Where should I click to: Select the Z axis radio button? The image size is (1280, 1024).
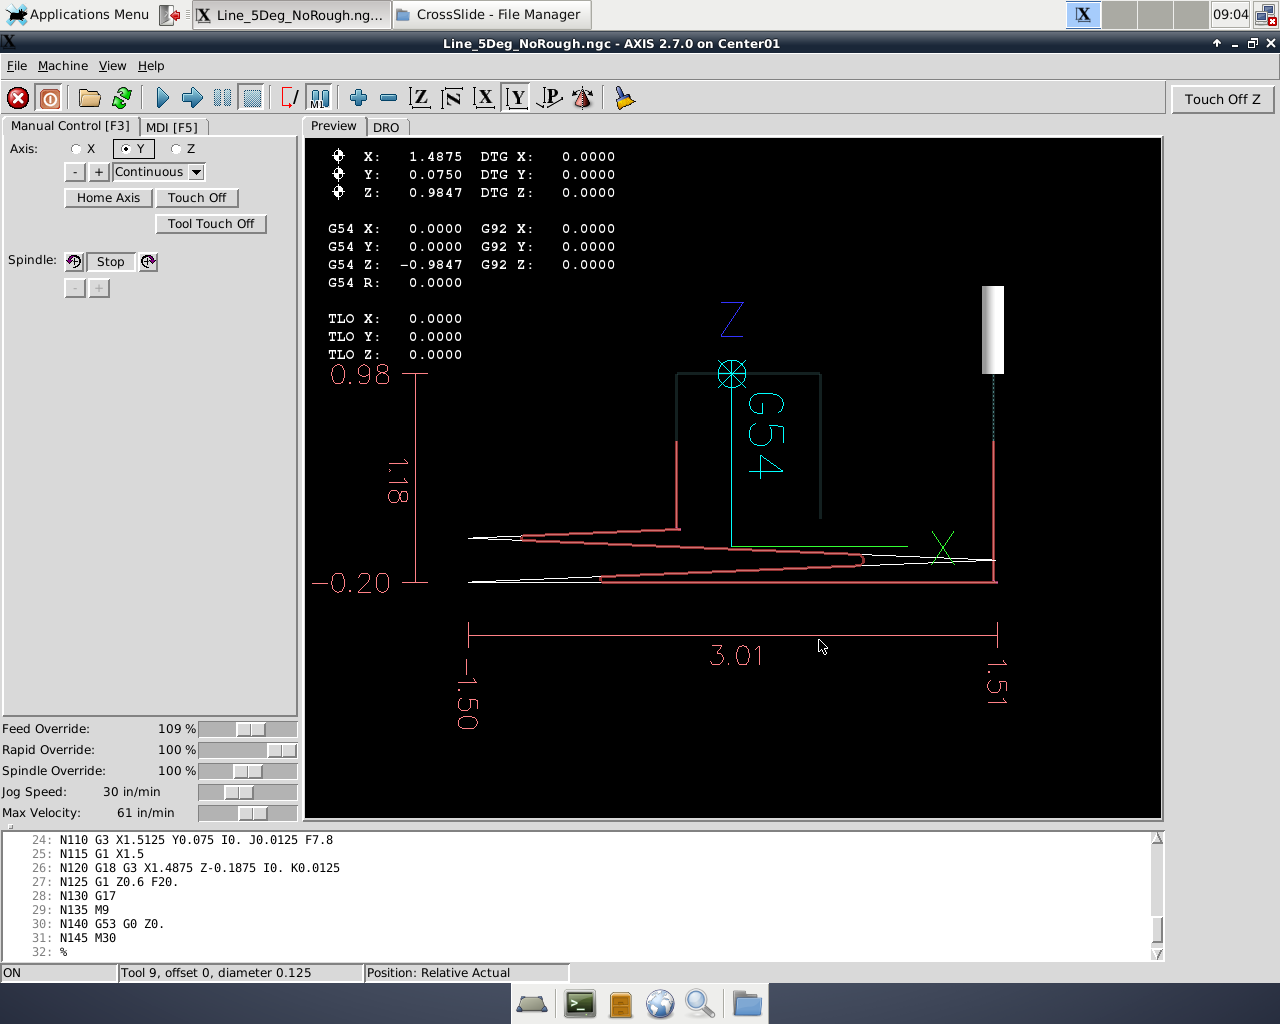(x=177, y=148)
